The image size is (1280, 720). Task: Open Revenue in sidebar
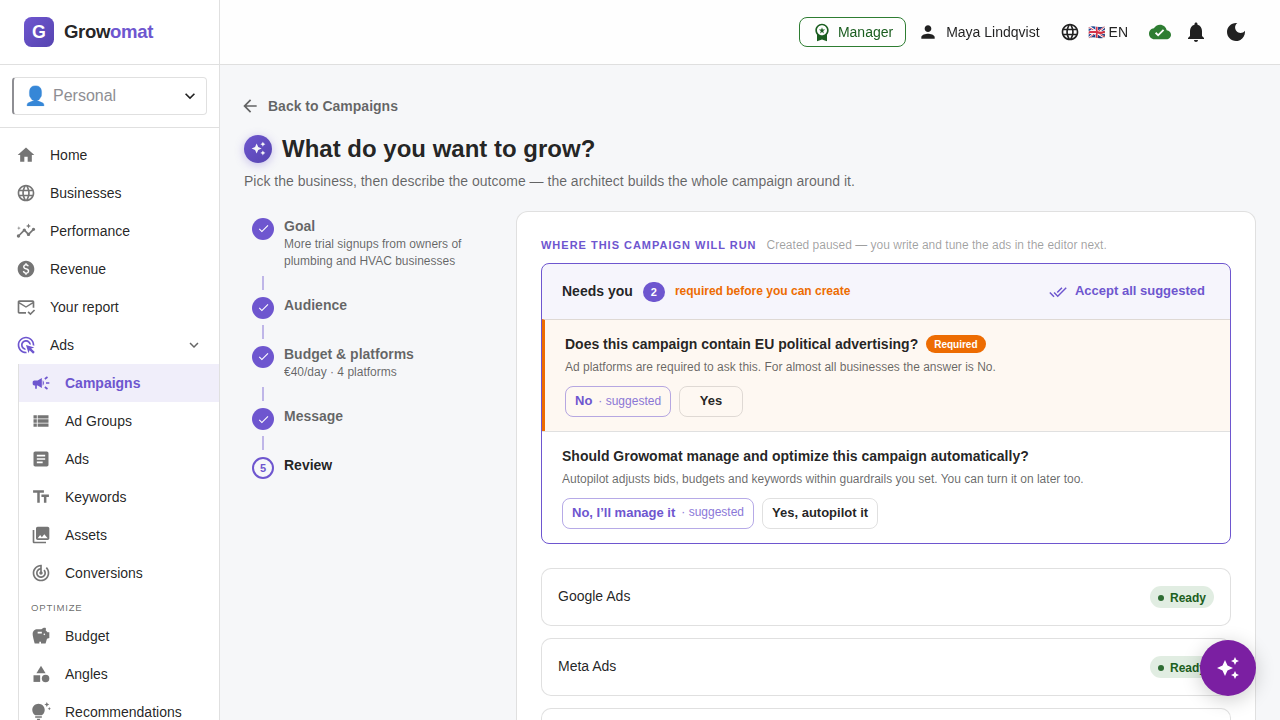[x=110, y=269]
